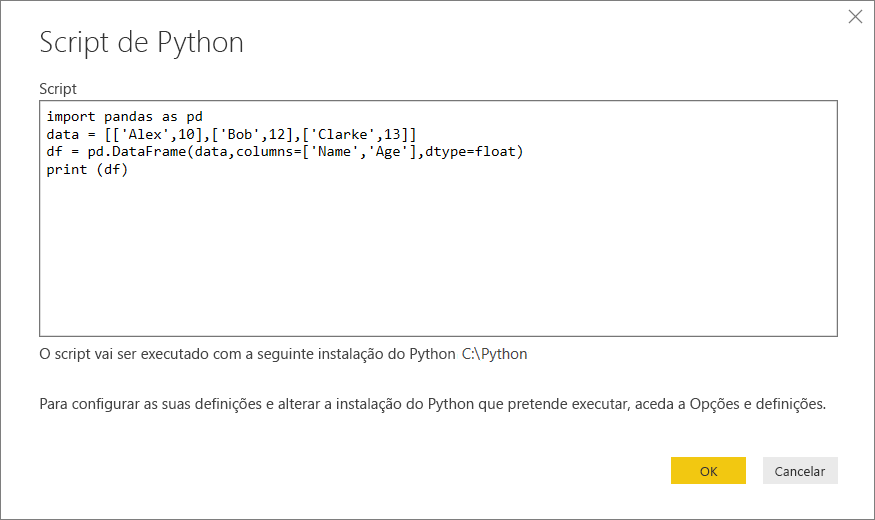Click the 'Alex' entry in the data list

pos(145,134)
